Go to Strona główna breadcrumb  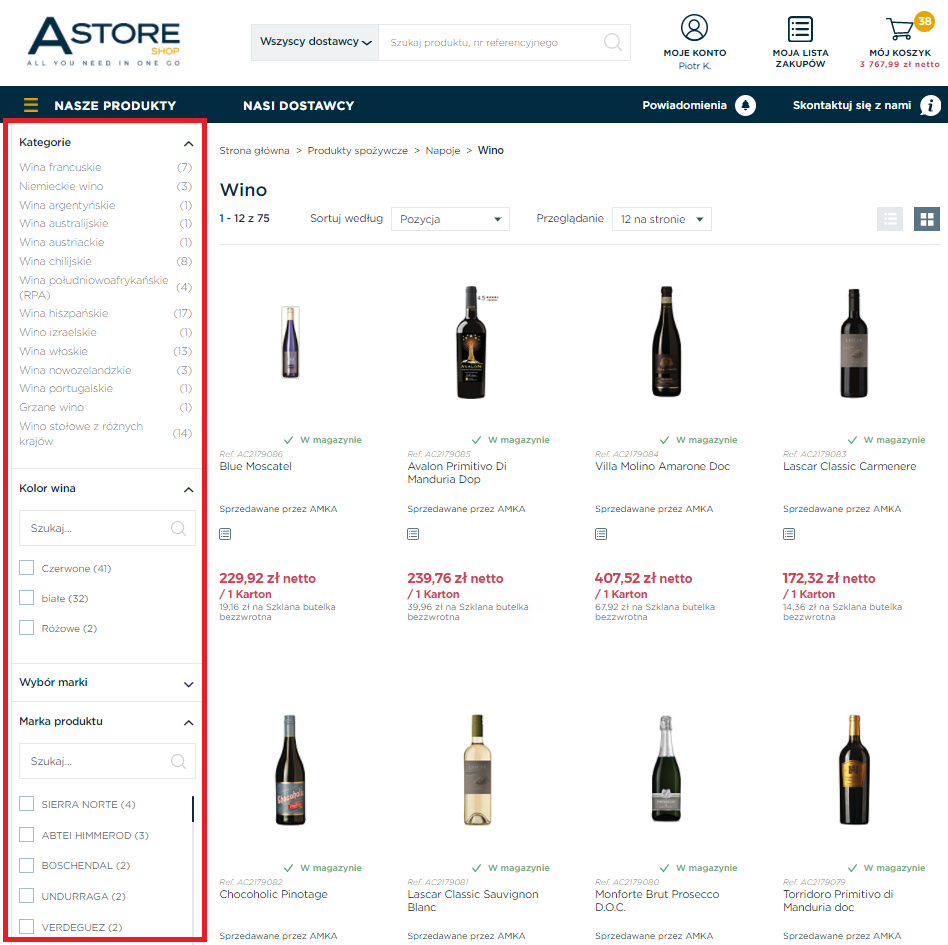pos(255,151)
